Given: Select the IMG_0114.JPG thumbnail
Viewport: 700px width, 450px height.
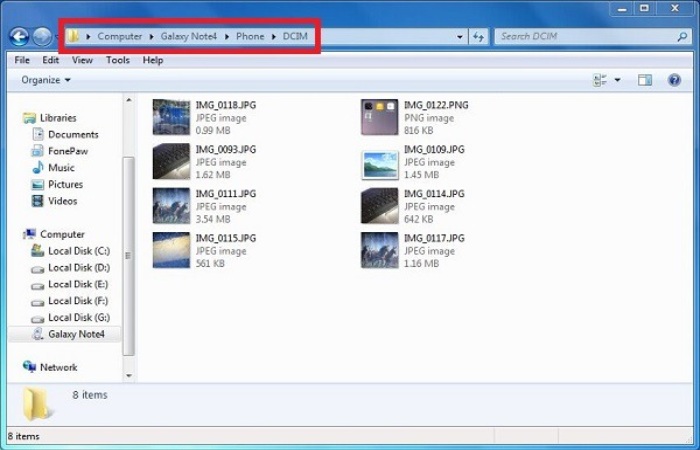Looking at the screenshot, I should (x=379, y=205).
